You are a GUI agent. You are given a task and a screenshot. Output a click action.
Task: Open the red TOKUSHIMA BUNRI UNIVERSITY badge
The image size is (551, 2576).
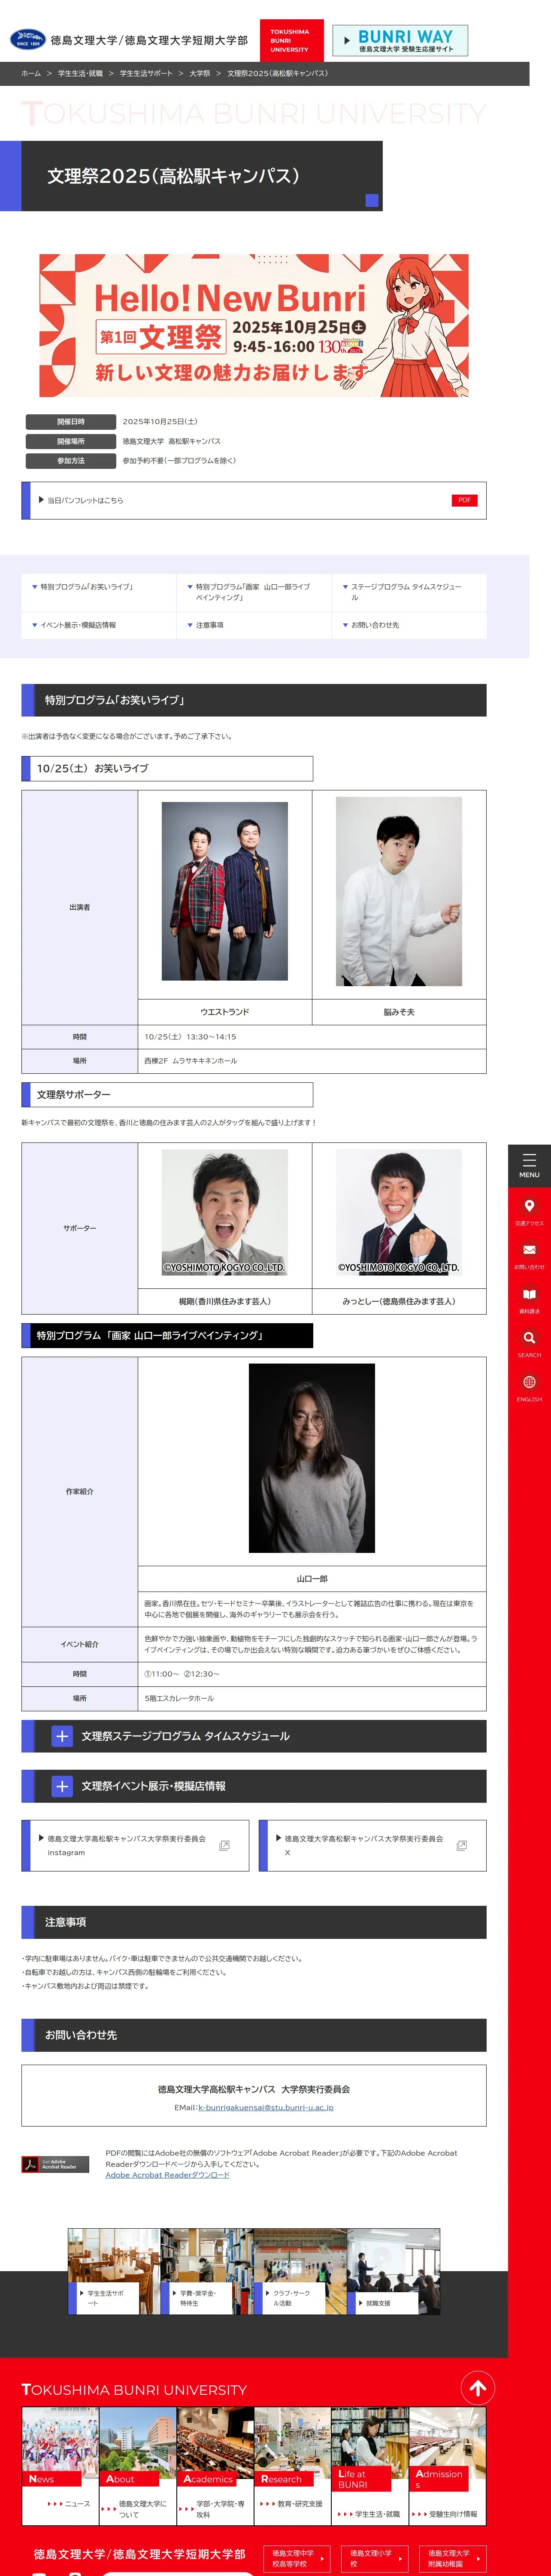291,40
